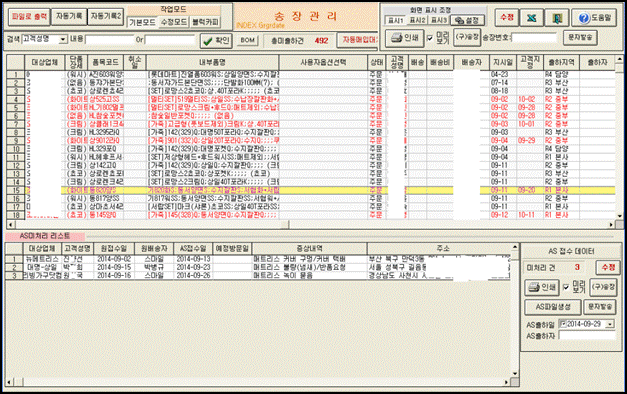Click 2014-09-26 AS접수일 cell
This screenshot has width=627, height=394.
pyautogui.click(x=193, y=276)
